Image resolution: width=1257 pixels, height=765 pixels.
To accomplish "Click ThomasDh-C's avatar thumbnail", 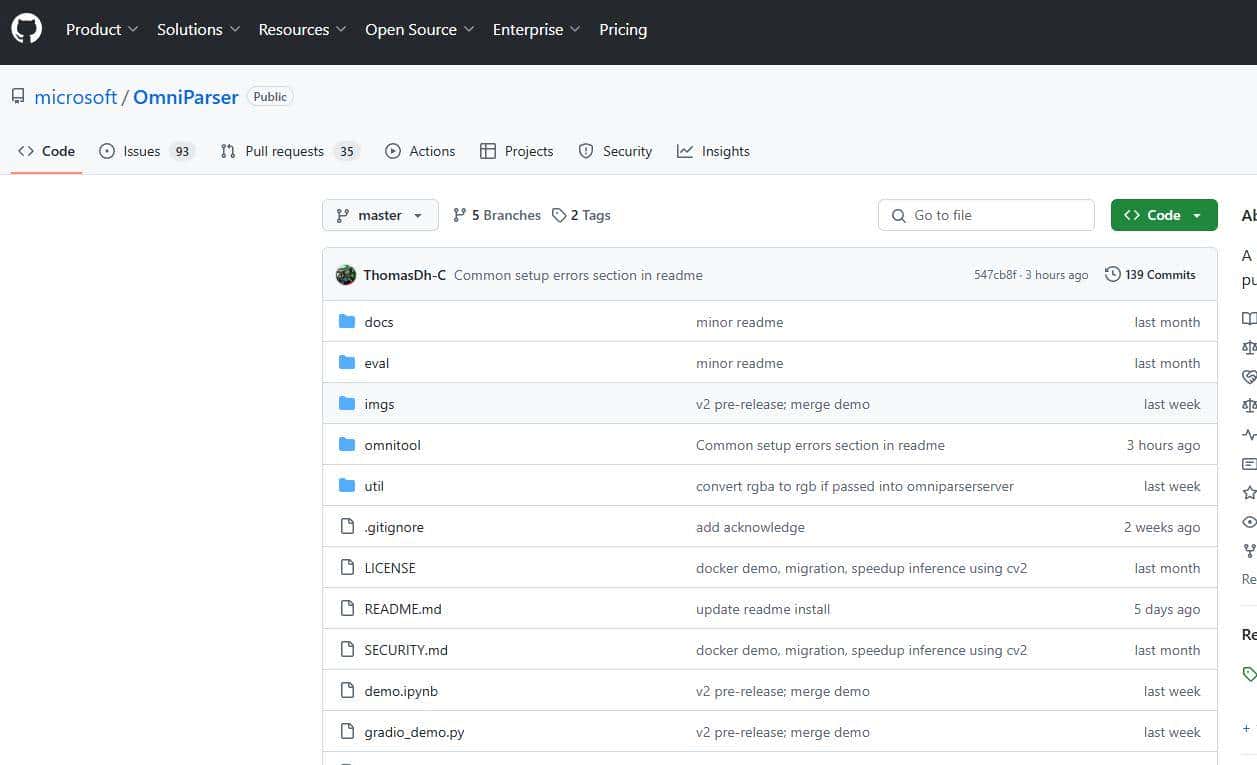I will click(346, 274).
